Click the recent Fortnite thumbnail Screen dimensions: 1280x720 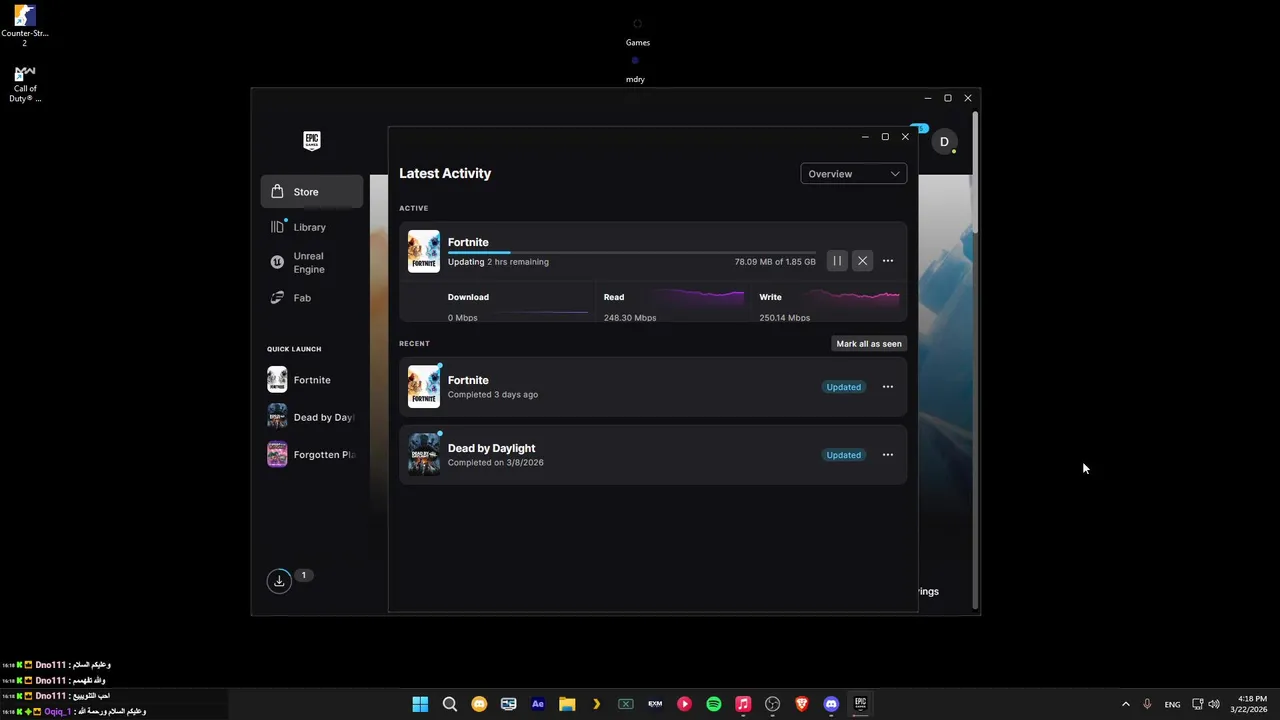click(424, 386)
